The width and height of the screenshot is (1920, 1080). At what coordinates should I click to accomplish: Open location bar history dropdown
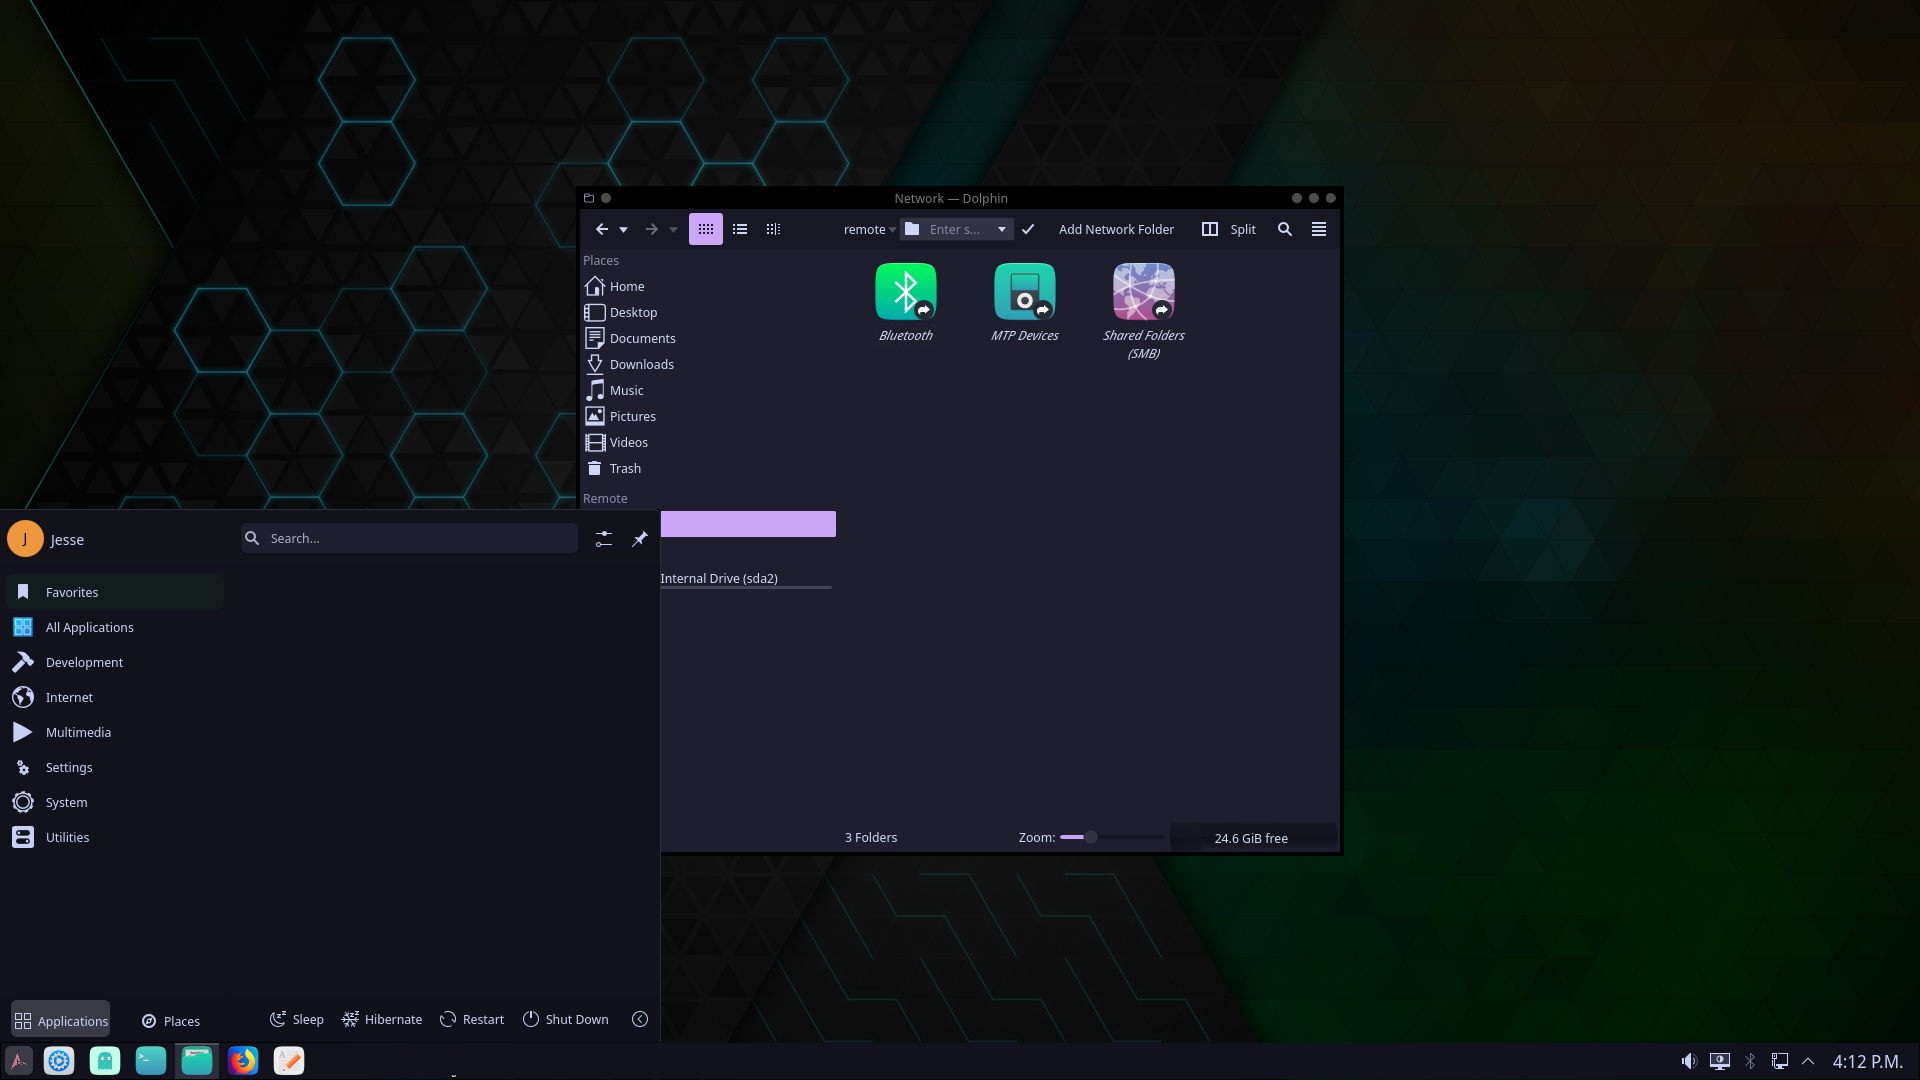tap(1001, 229)
